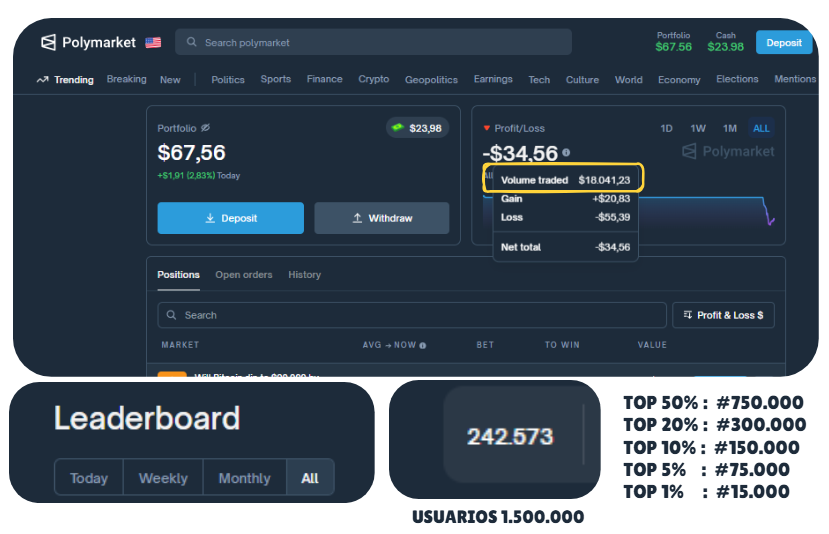Open the Crypto category
This screenshot has height=534, width=829.
[374, 79]
